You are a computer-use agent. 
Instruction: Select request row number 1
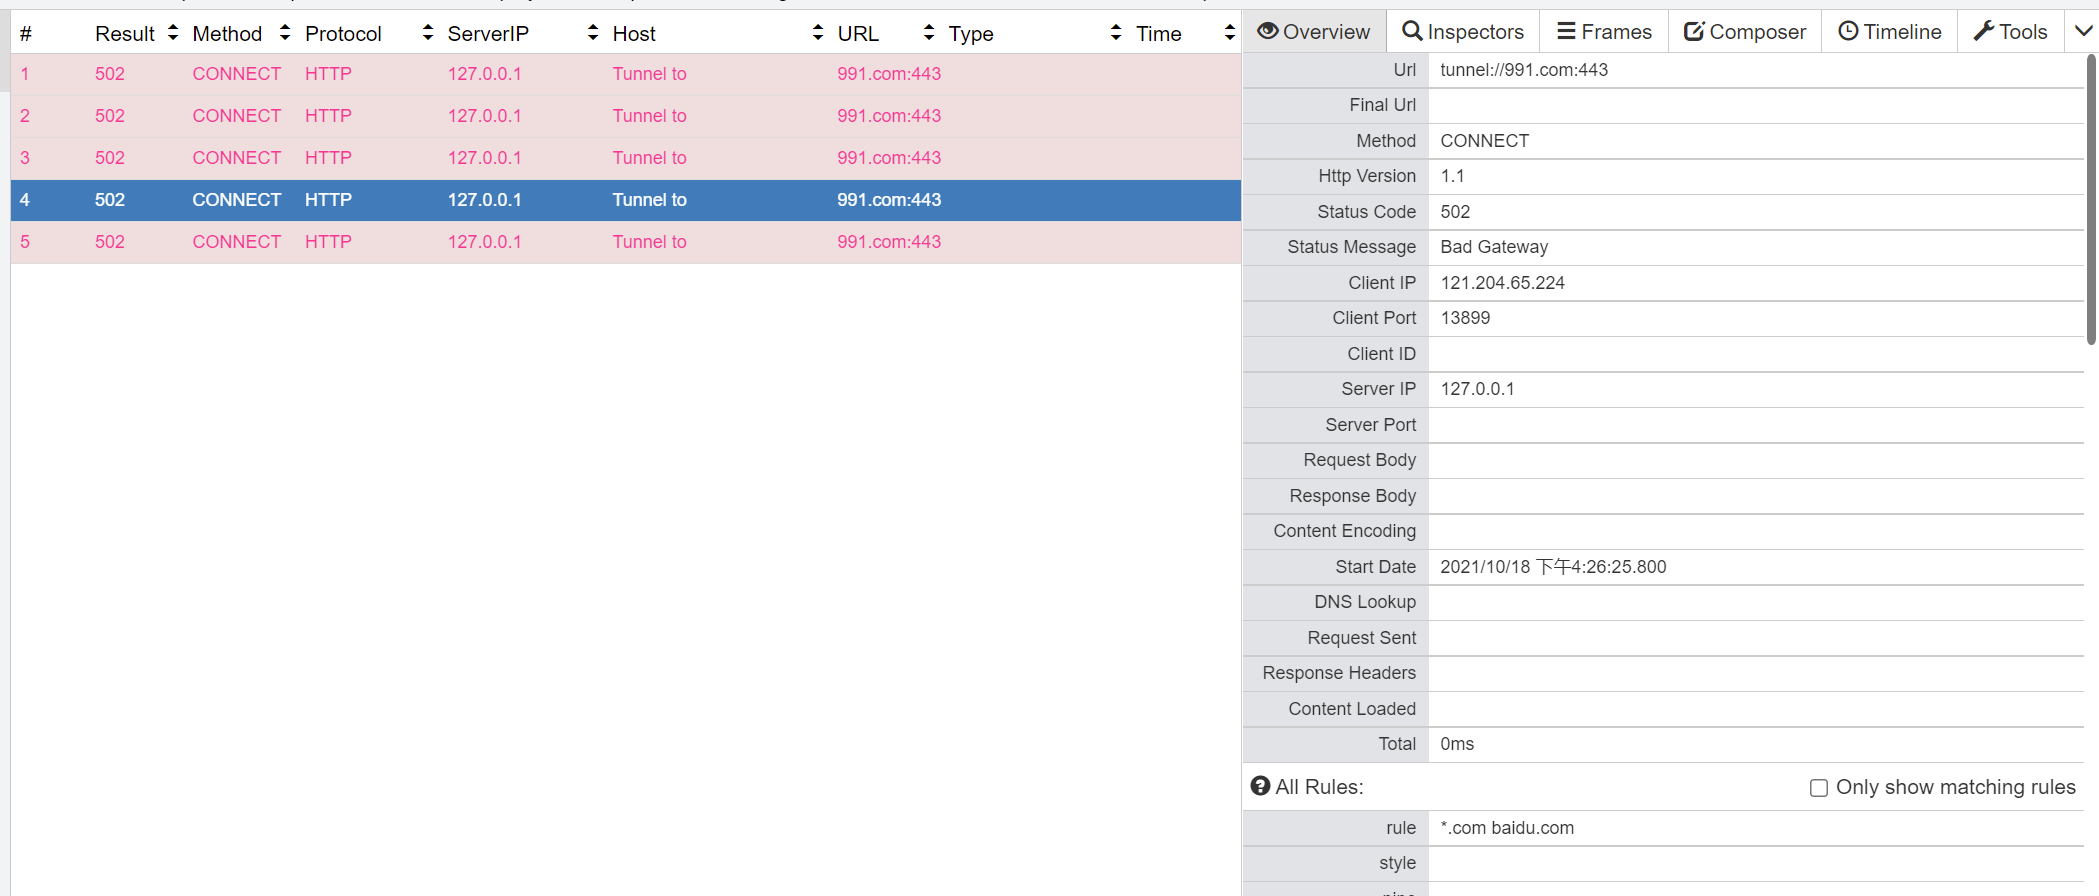(x=626, y=74)
